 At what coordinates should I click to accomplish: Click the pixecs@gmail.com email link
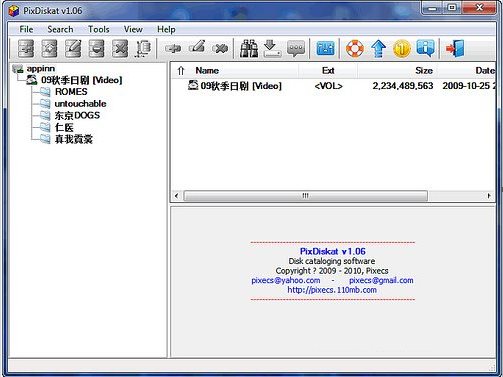click(x=381, y=280)
